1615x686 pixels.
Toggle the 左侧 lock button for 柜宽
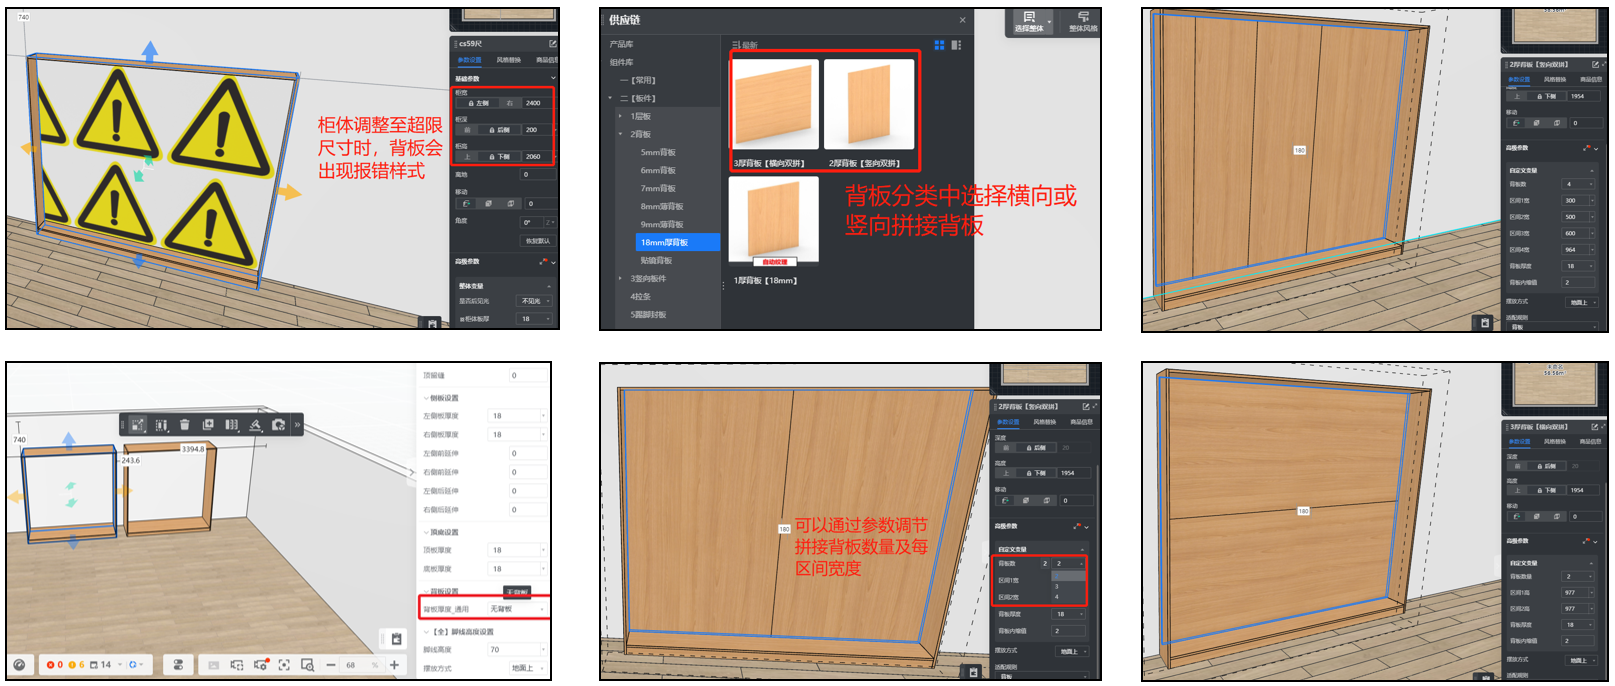tap(479, 103)
